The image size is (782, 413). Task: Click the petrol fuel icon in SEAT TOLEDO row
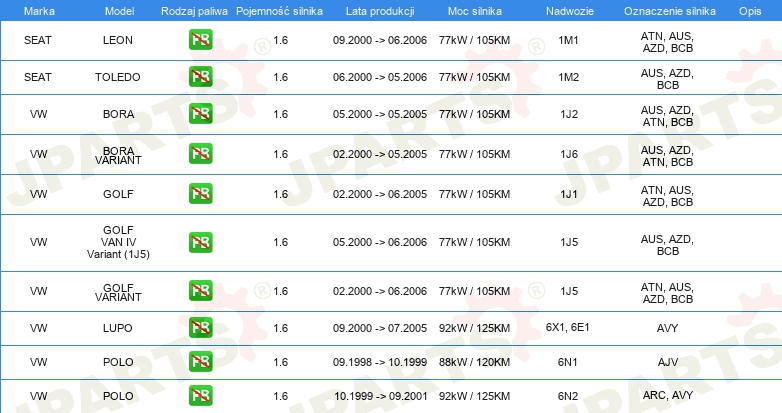tap(200, 77)
